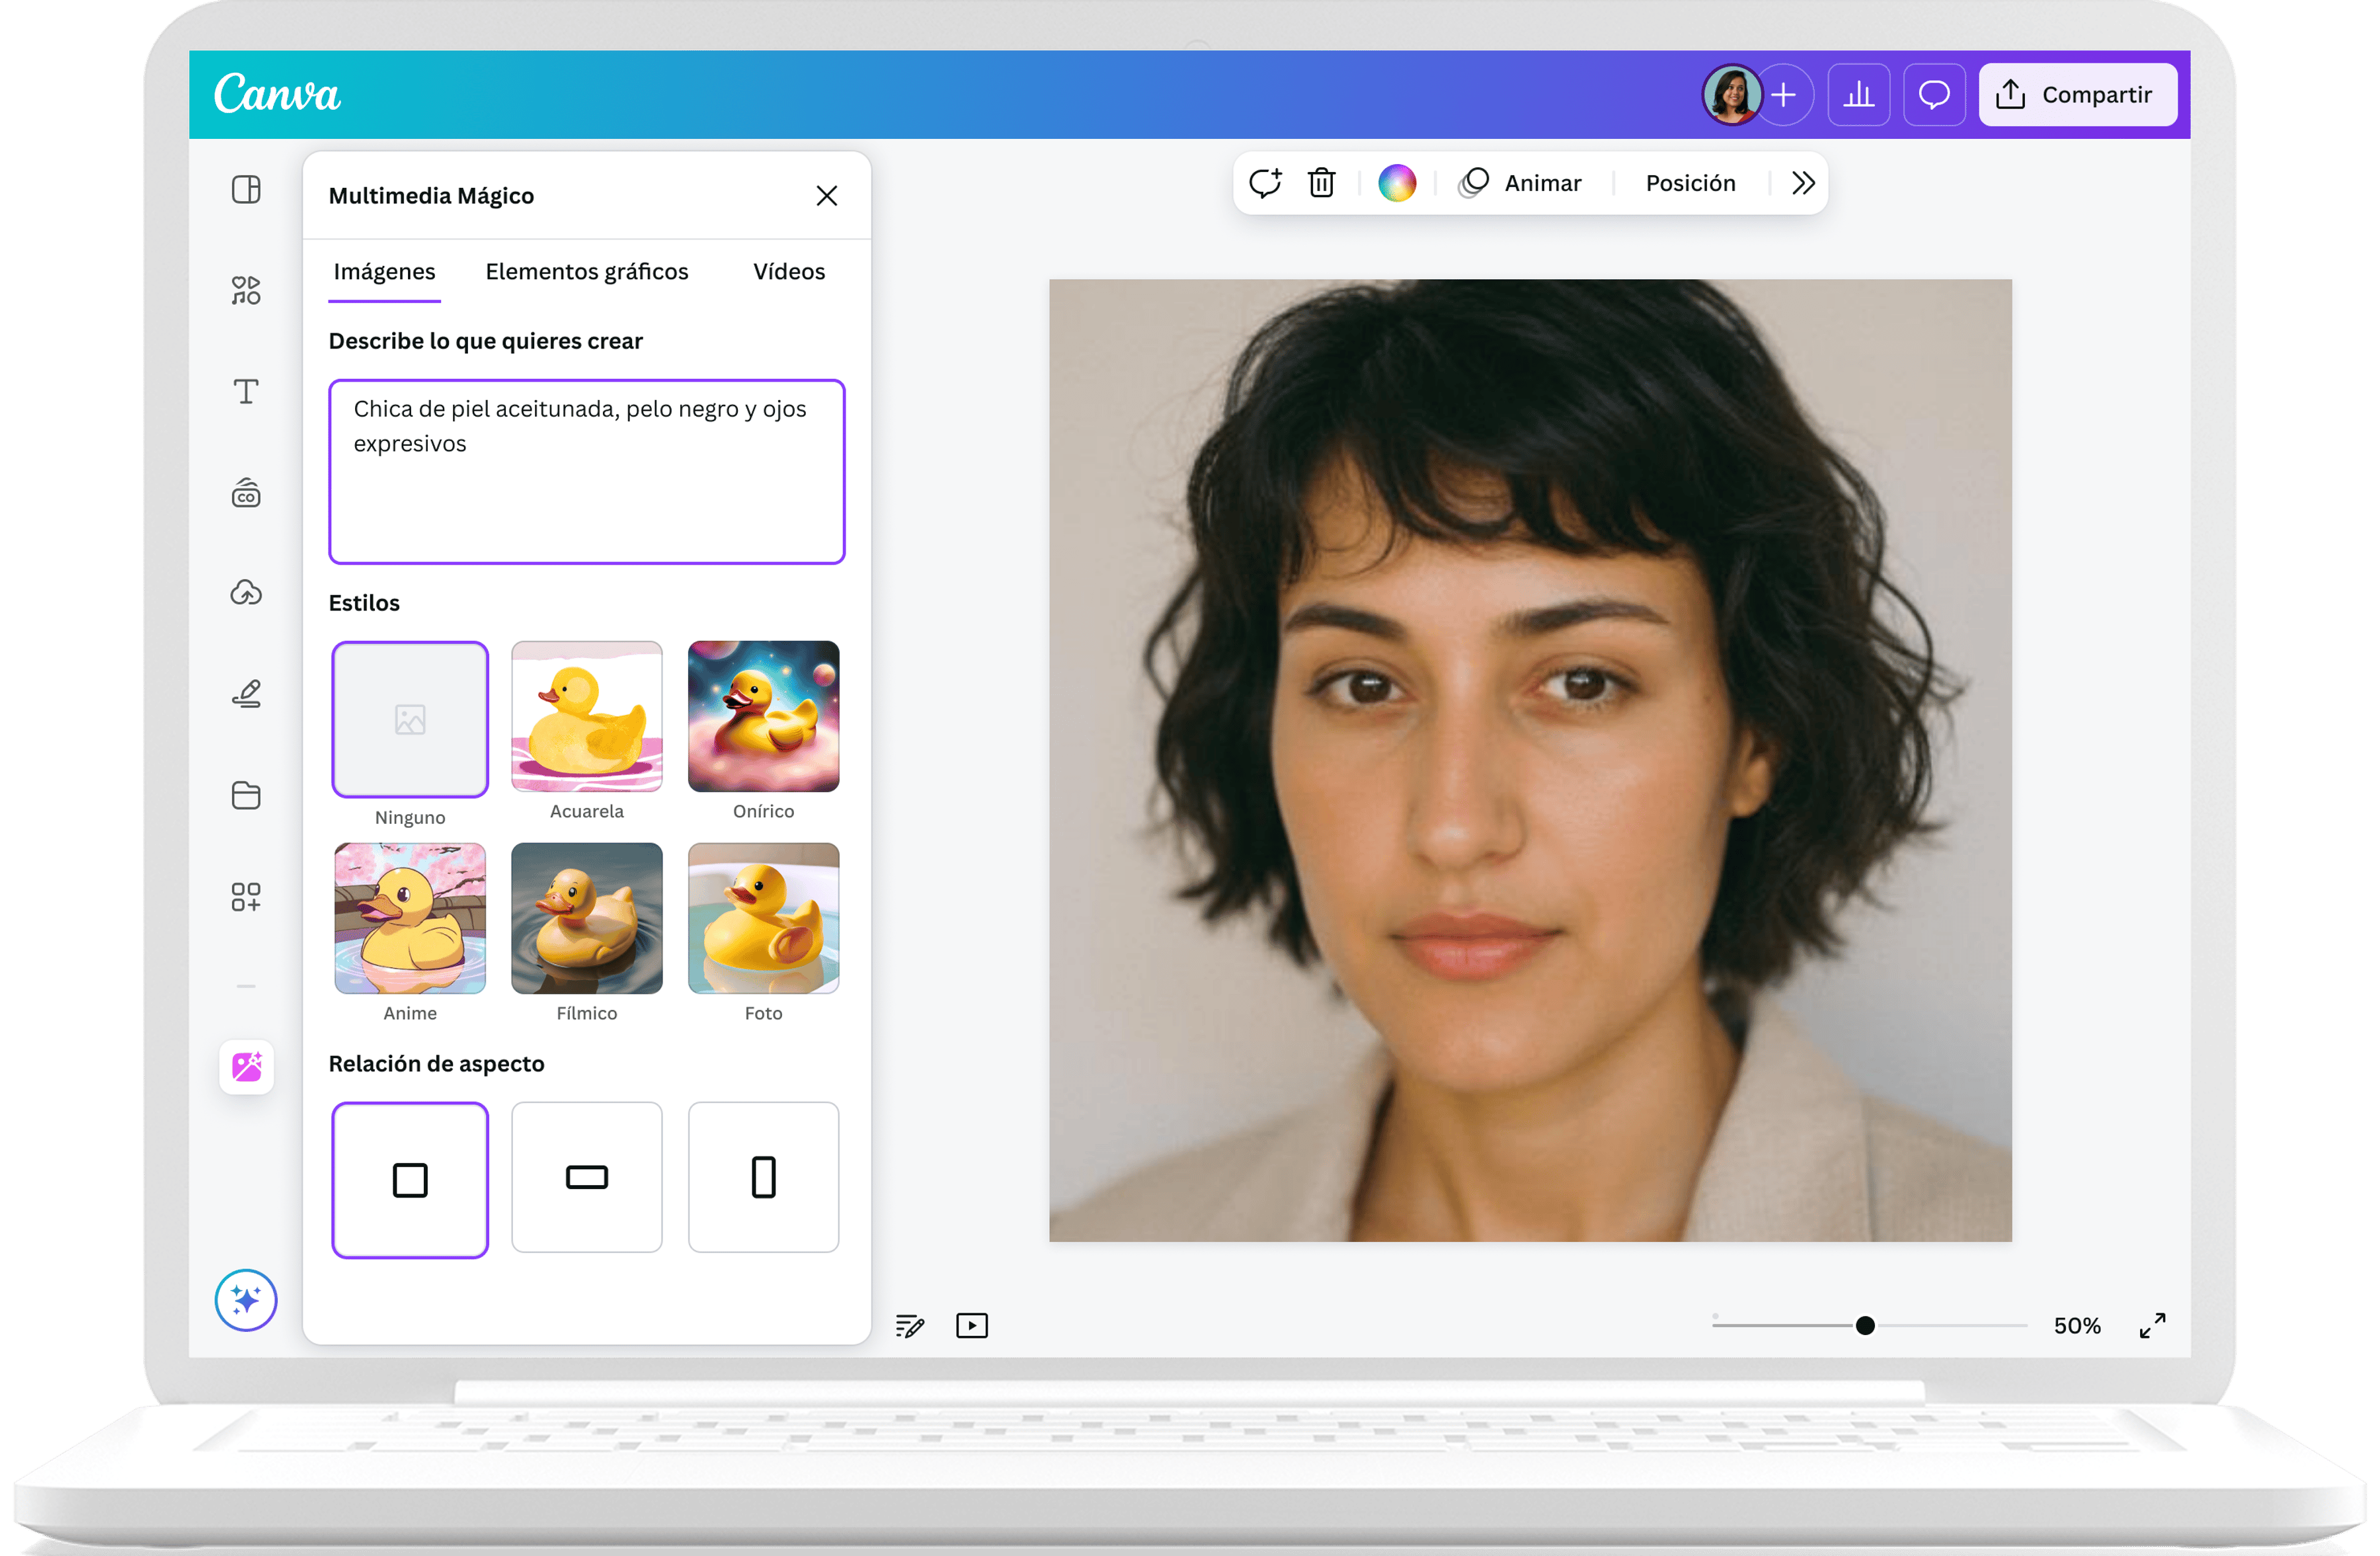The image size is (2380, 1556).
Task: Click the Compartir button
Action: pos(2078,95)
